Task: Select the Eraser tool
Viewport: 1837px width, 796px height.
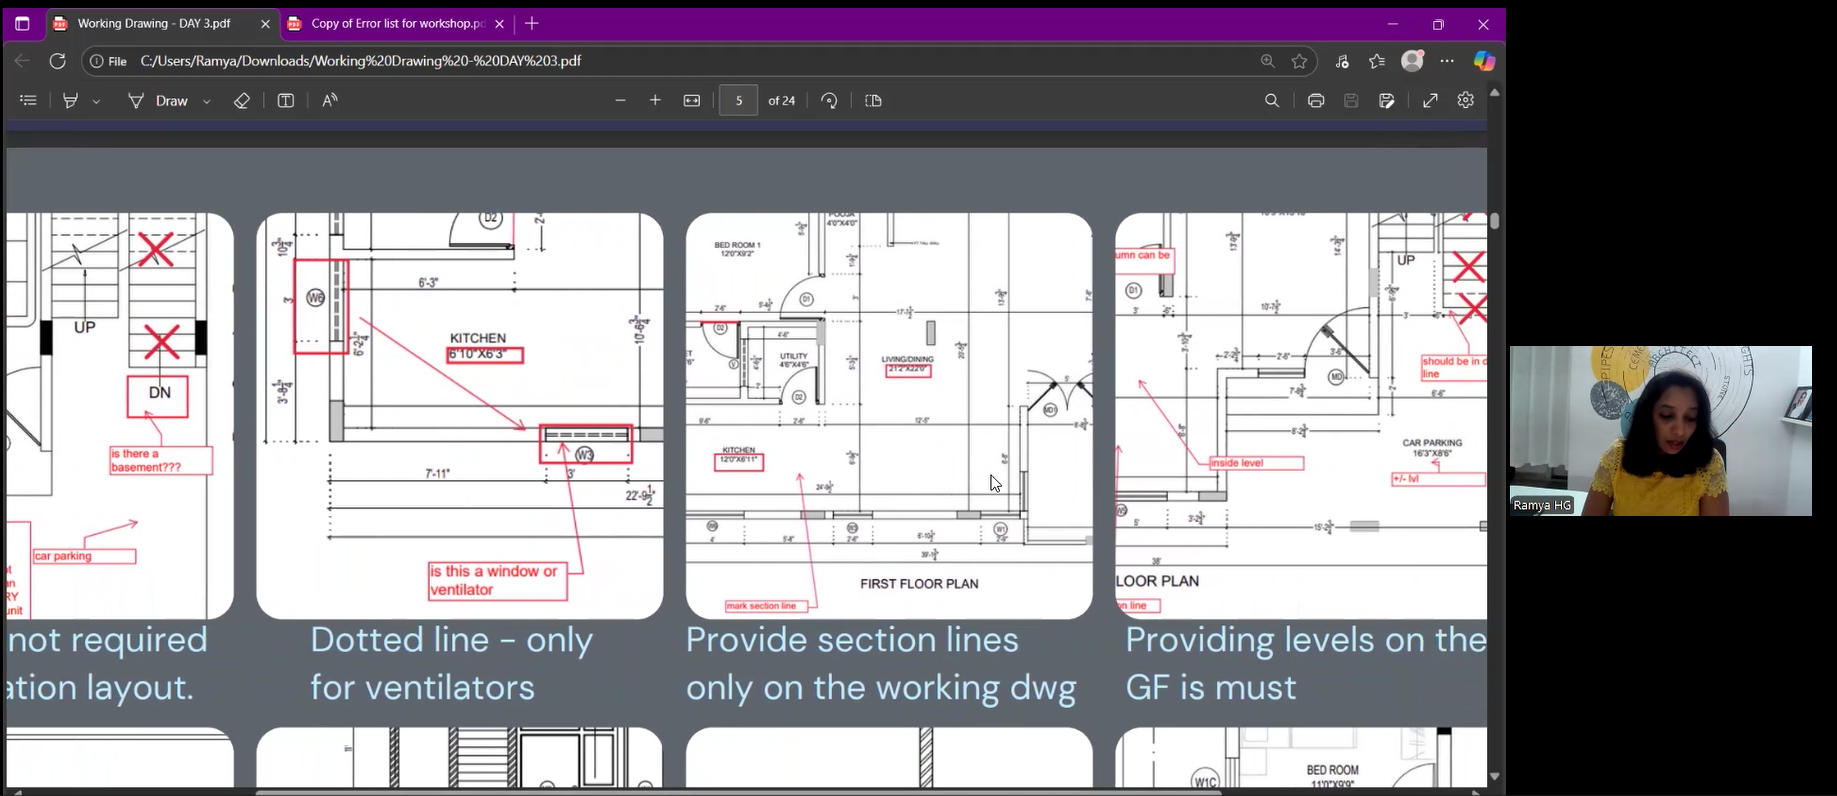Action: 241,101
